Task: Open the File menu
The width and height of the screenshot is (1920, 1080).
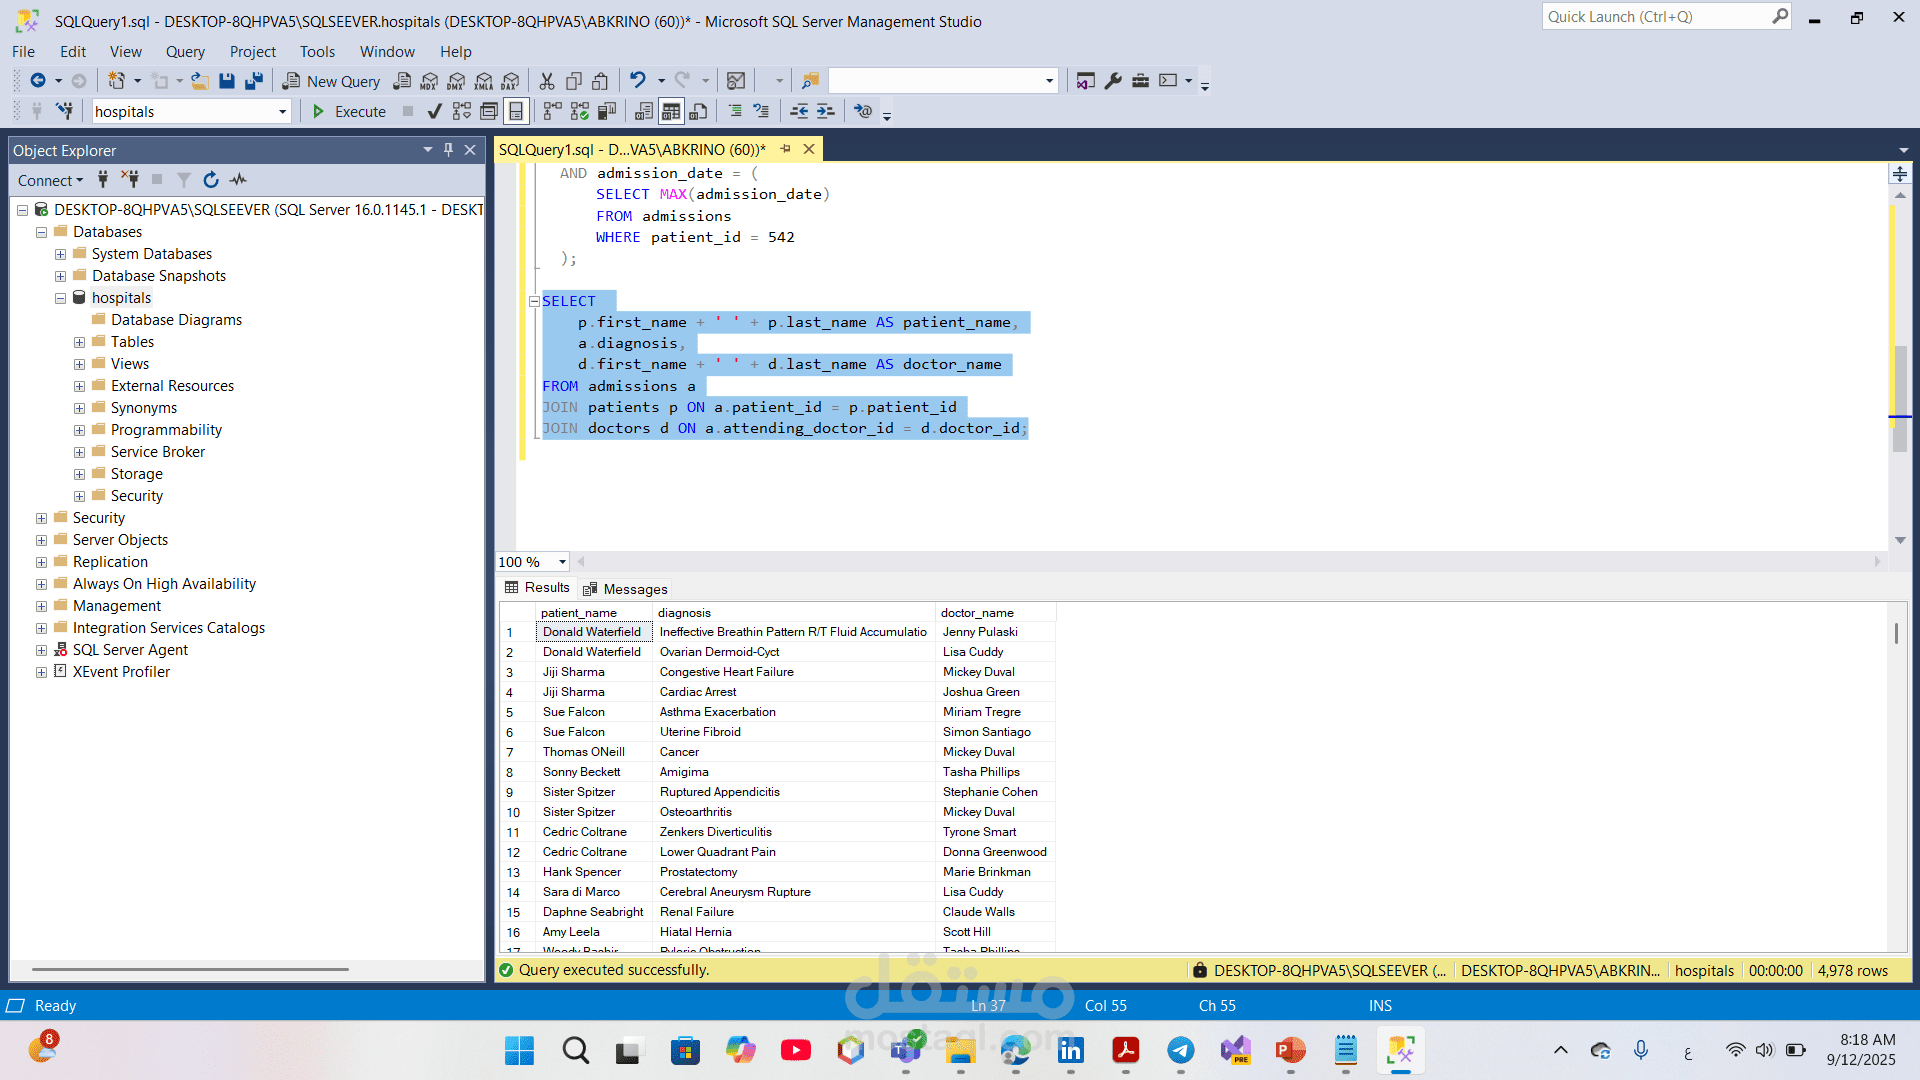Action: (x=23, y=52)
